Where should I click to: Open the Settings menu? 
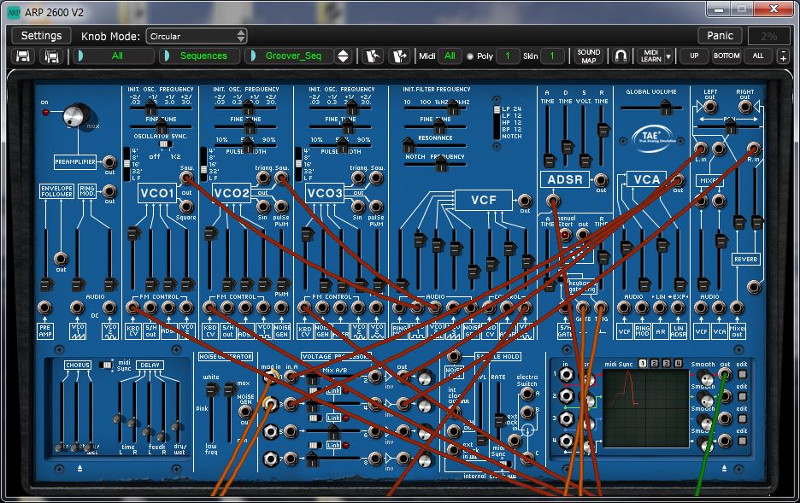coord(41,36)
